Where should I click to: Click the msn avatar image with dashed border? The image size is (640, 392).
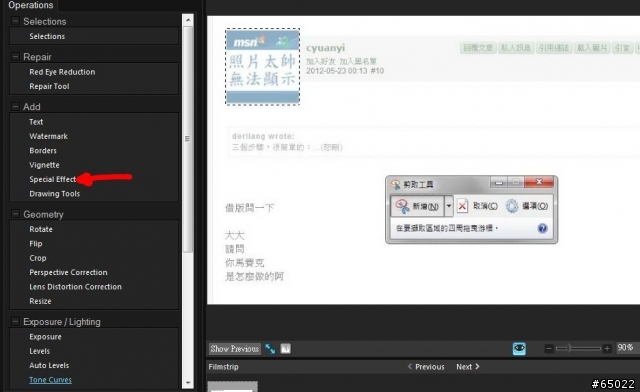pyautogui.click(x=262, y=67)
